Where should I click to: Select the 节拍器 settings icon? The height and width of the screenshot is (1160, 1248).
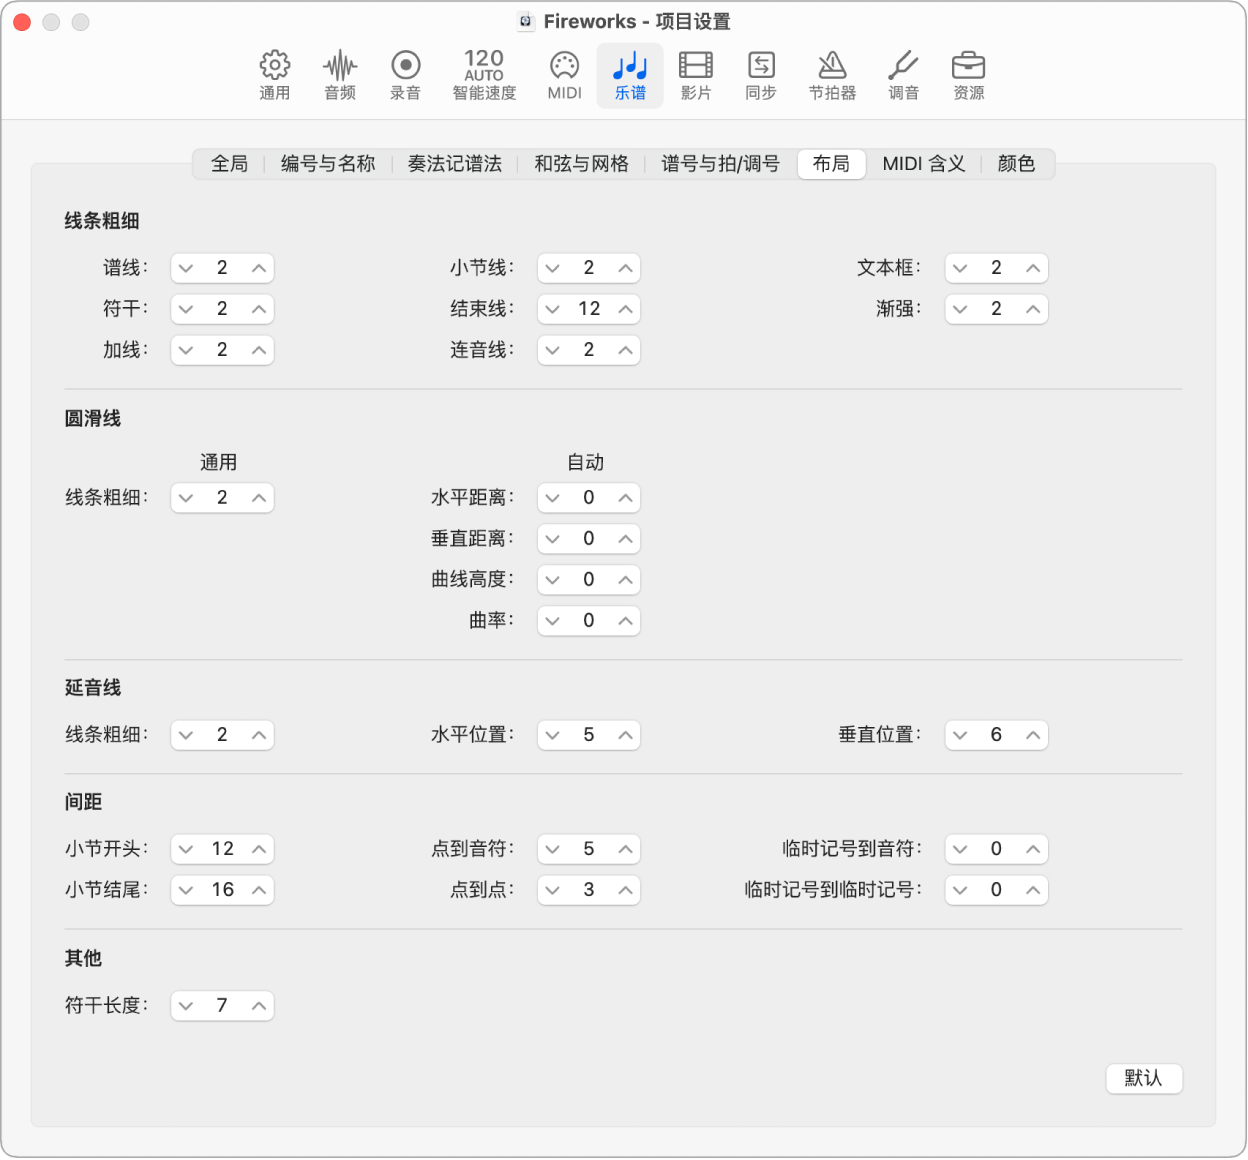832,75
